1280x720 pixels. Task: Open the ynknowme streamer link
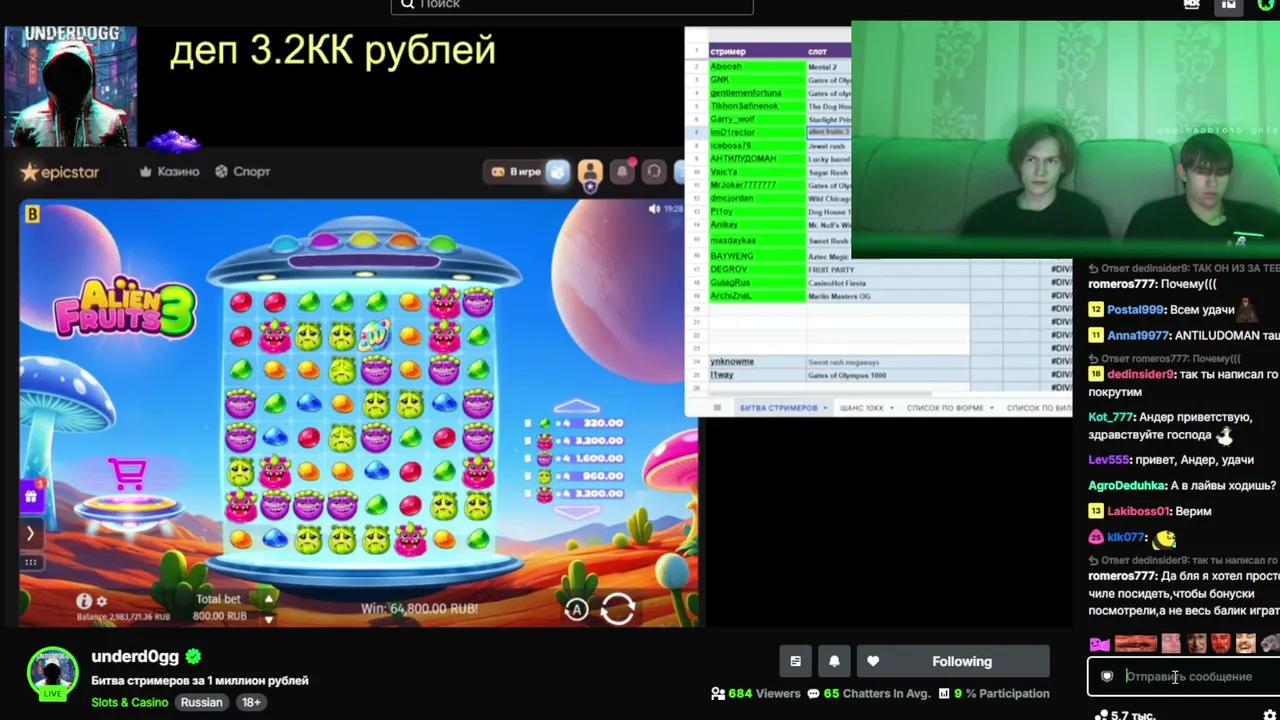pyautogui.click(x=732, y=361)
